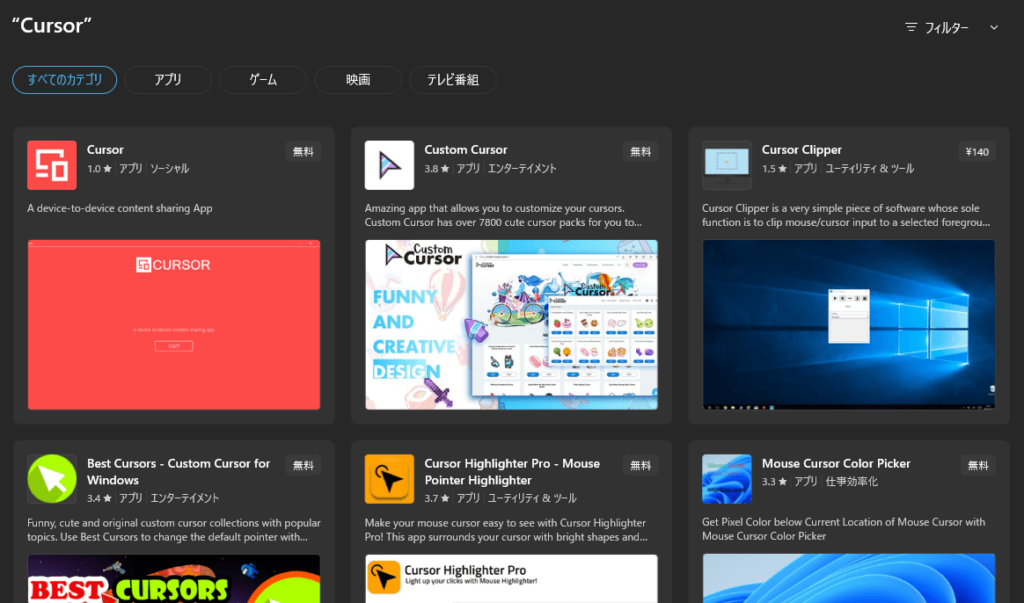
Task: Click the "Amazing app that allows you" description
Action: click(504, 216)
